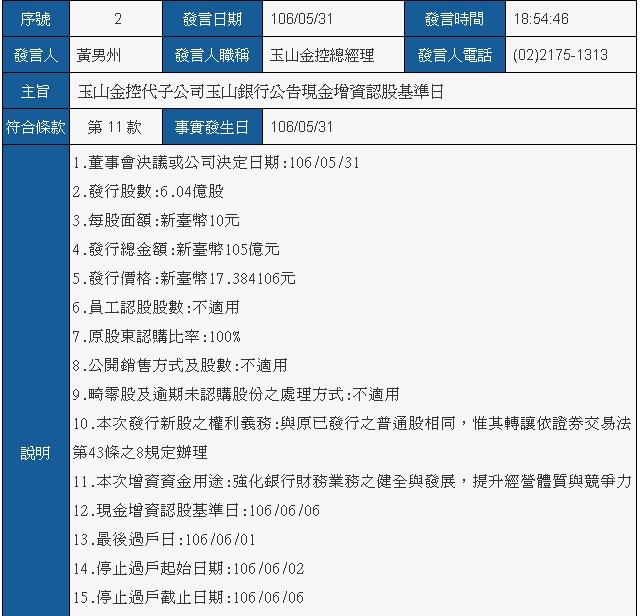
Task: Select the title 玉山金控總經理
Action: pos(322,55)
